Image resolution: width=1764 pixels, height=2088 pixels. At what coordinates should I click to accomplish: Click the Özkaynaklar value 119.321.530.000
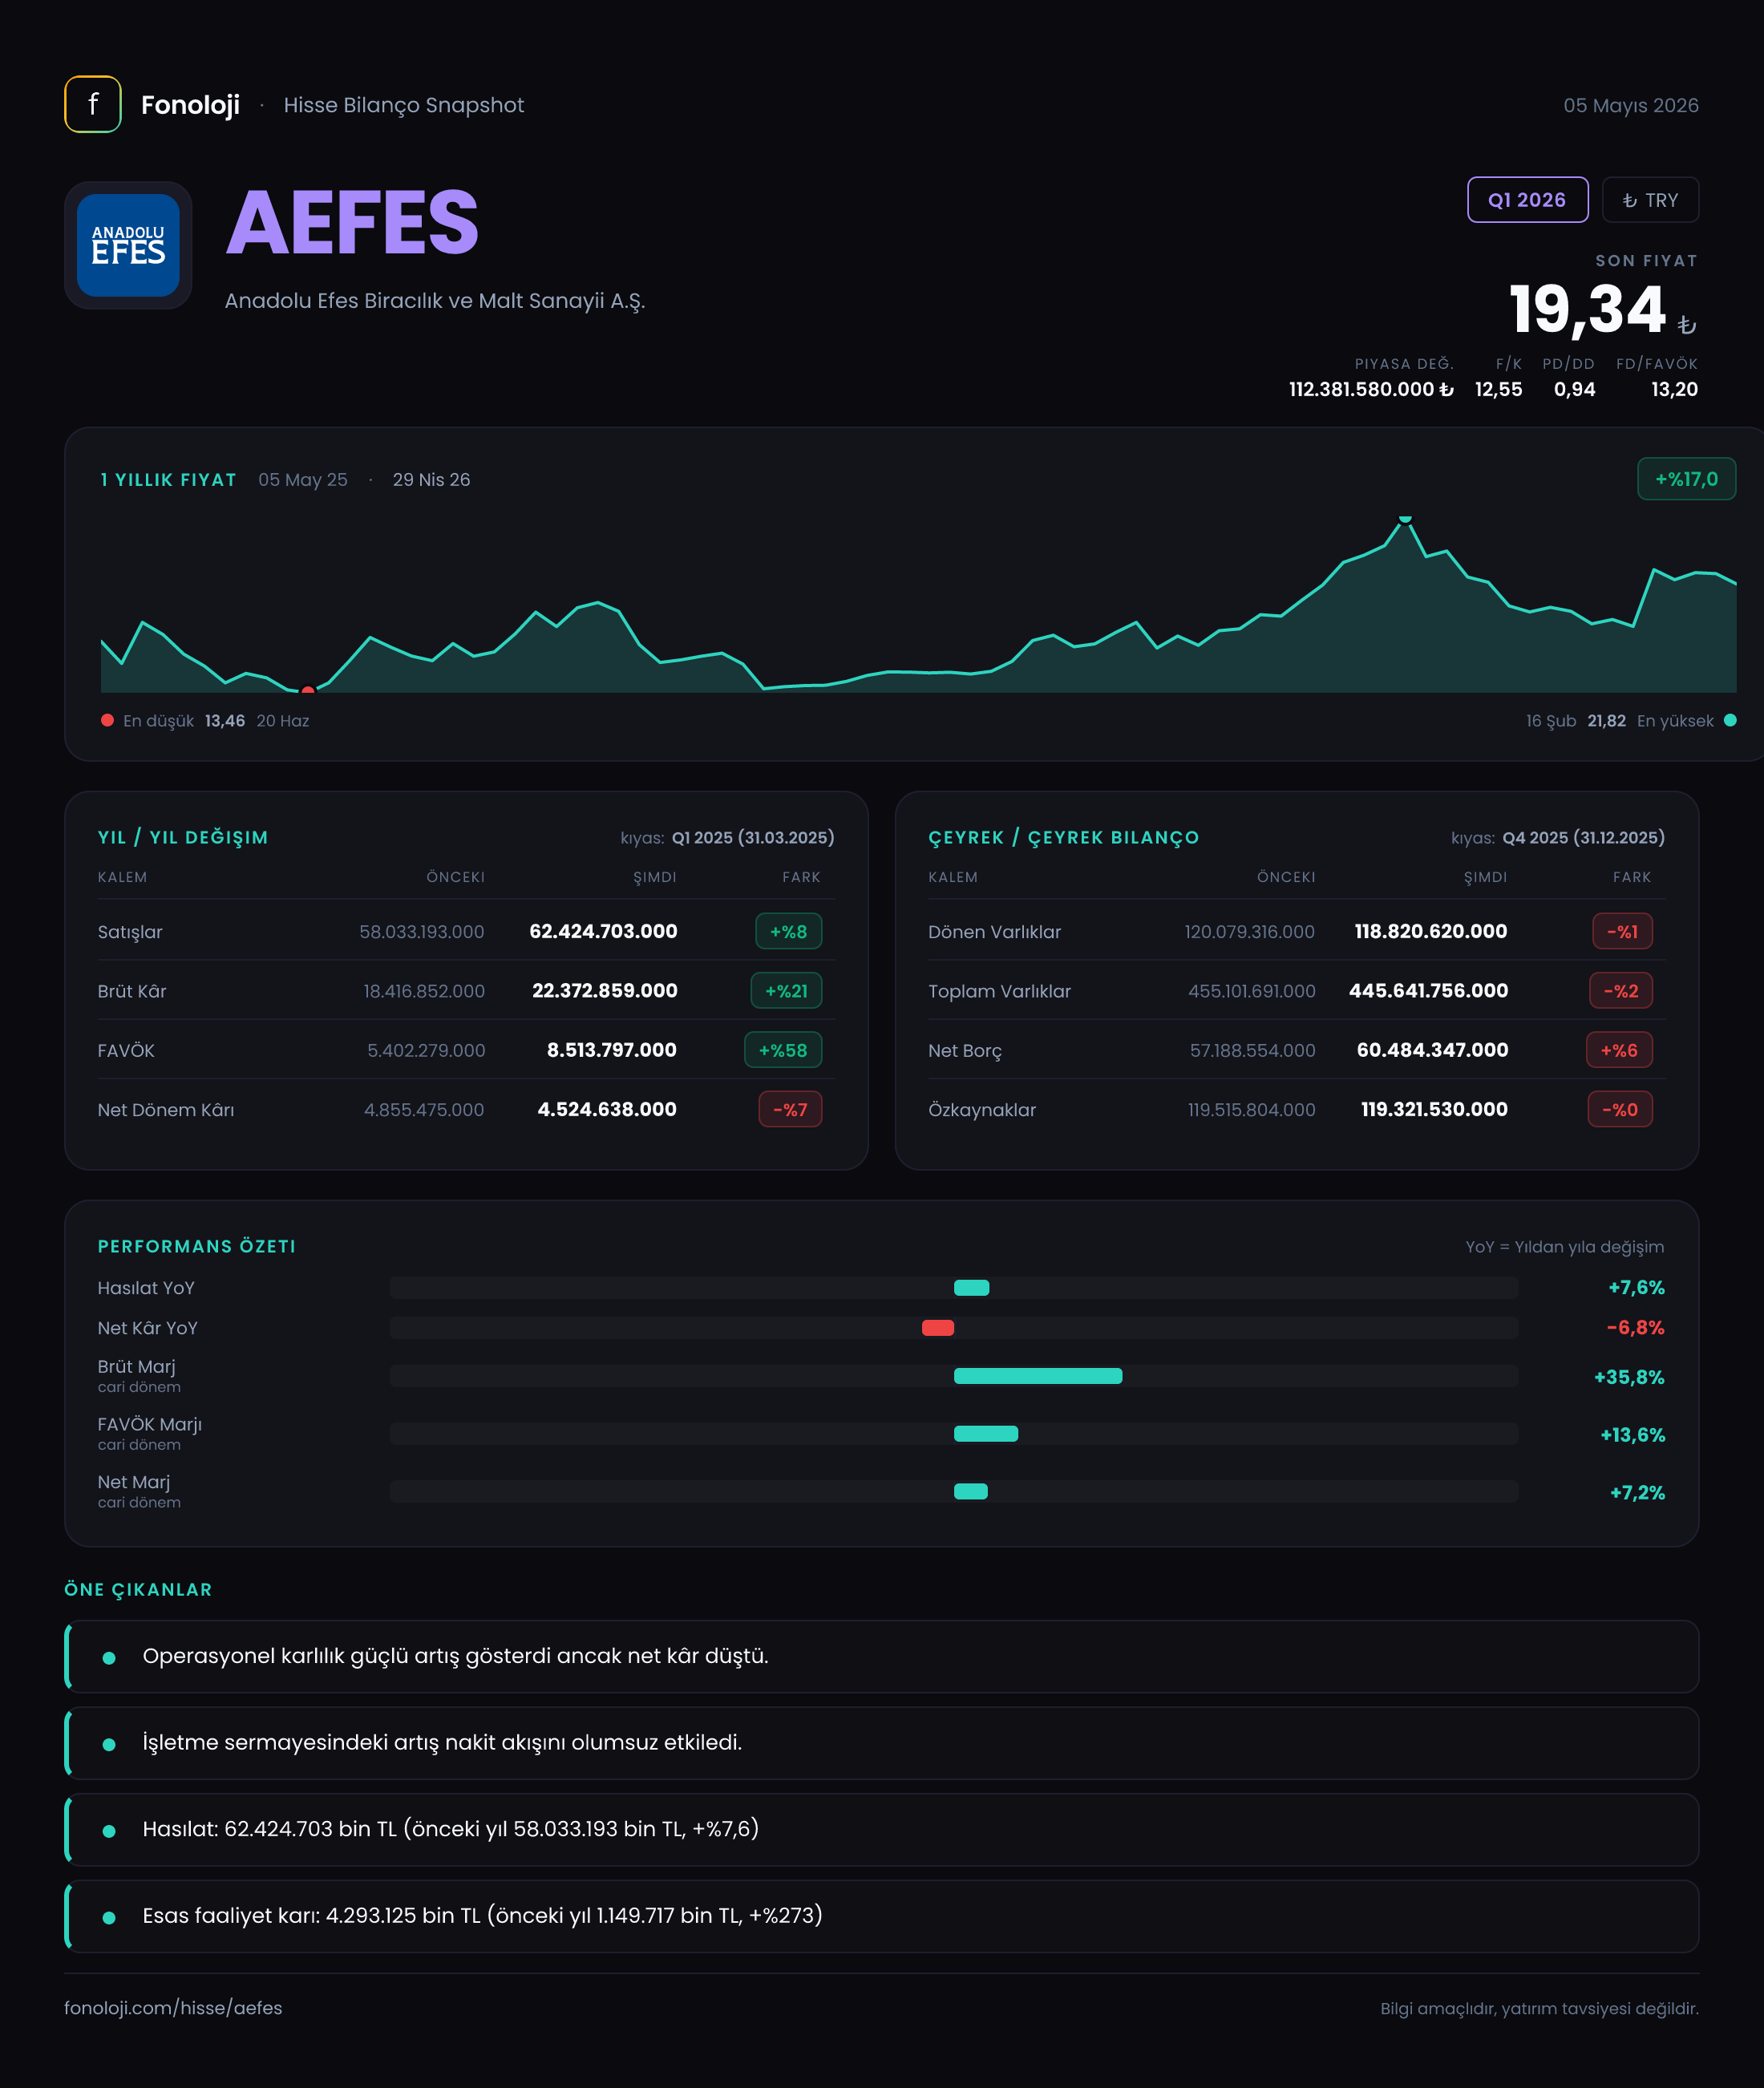[x=1434, y=1109]
